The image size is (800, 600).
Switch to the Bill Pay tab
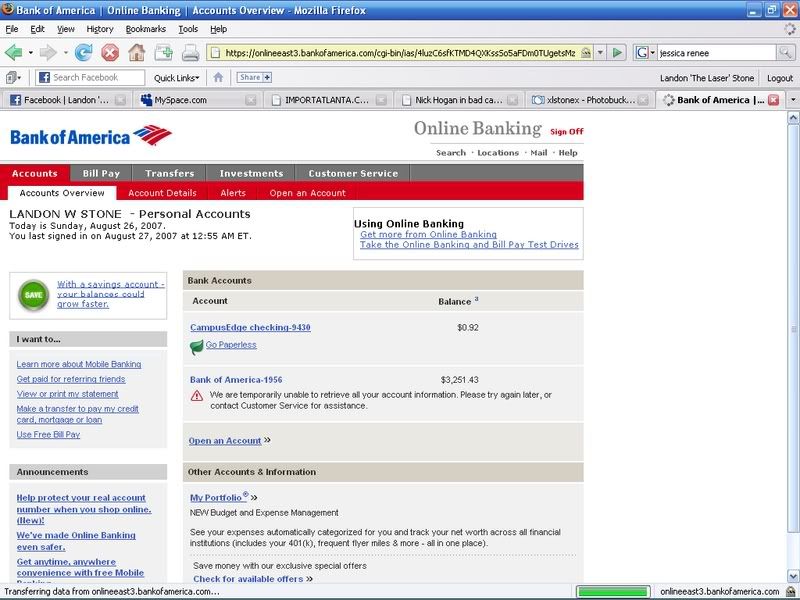(x=101, y=173)
